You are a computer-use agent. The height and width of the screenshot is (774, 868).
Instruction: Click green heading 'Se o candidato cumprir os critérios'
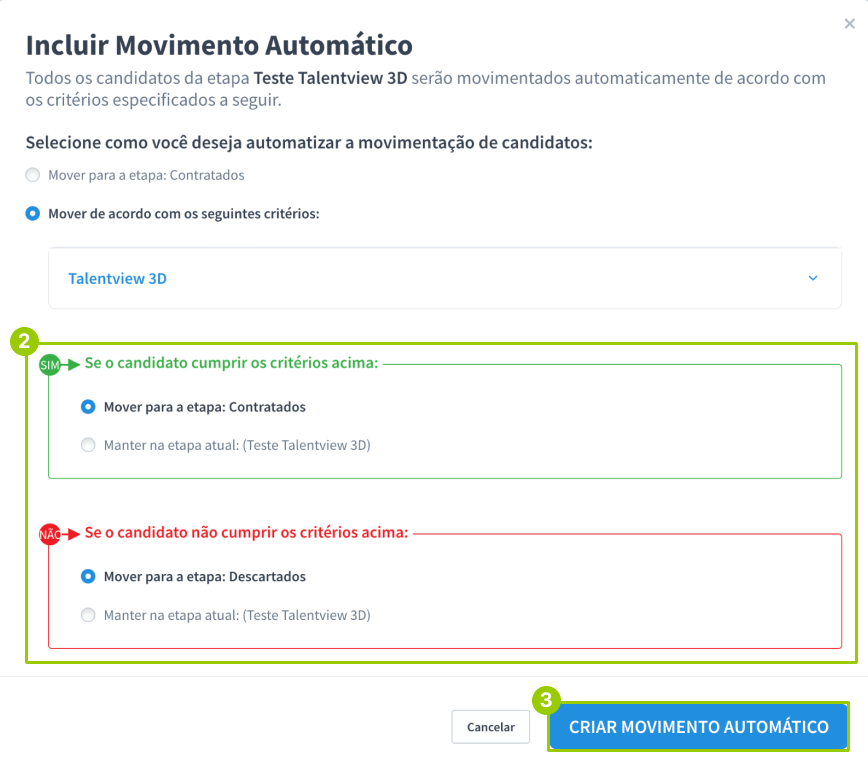click(x=231, y=363)
